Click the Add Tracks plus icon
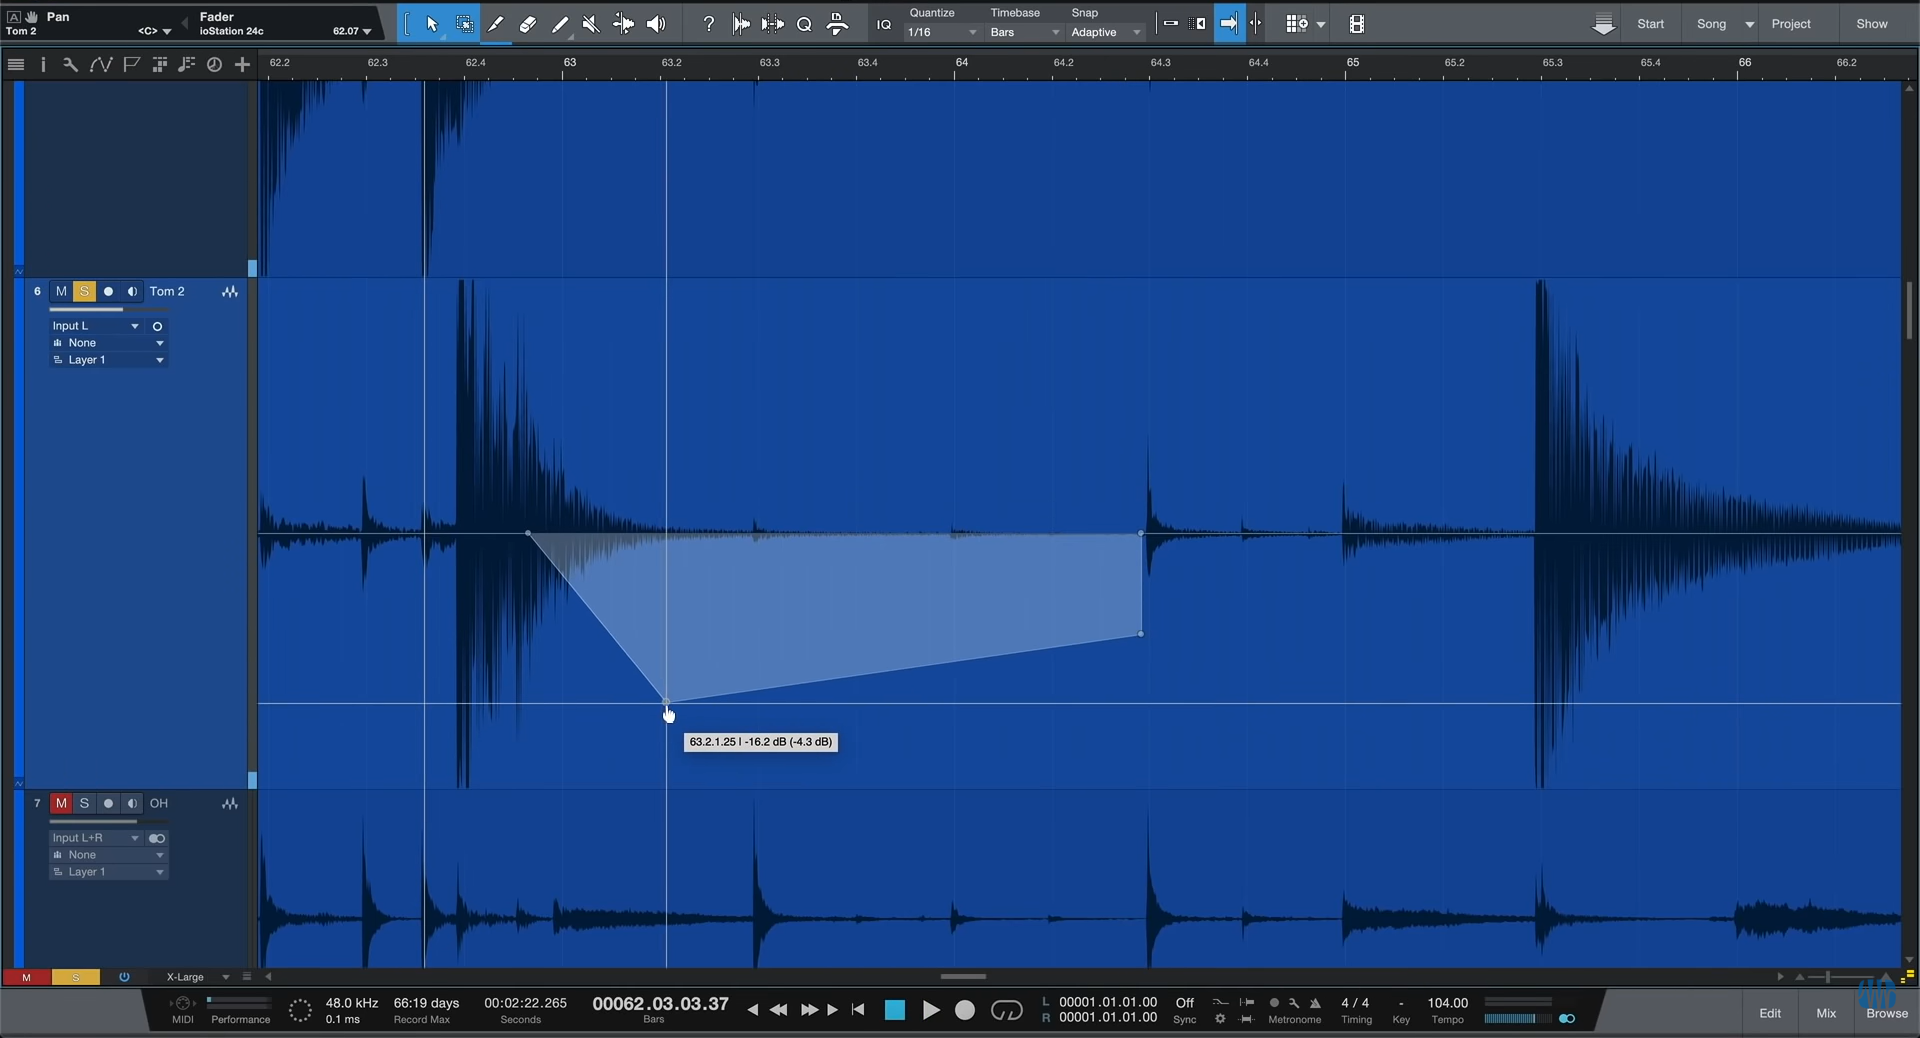The height and width of the screenshot is (1038, 1920). tap(242, 64)
